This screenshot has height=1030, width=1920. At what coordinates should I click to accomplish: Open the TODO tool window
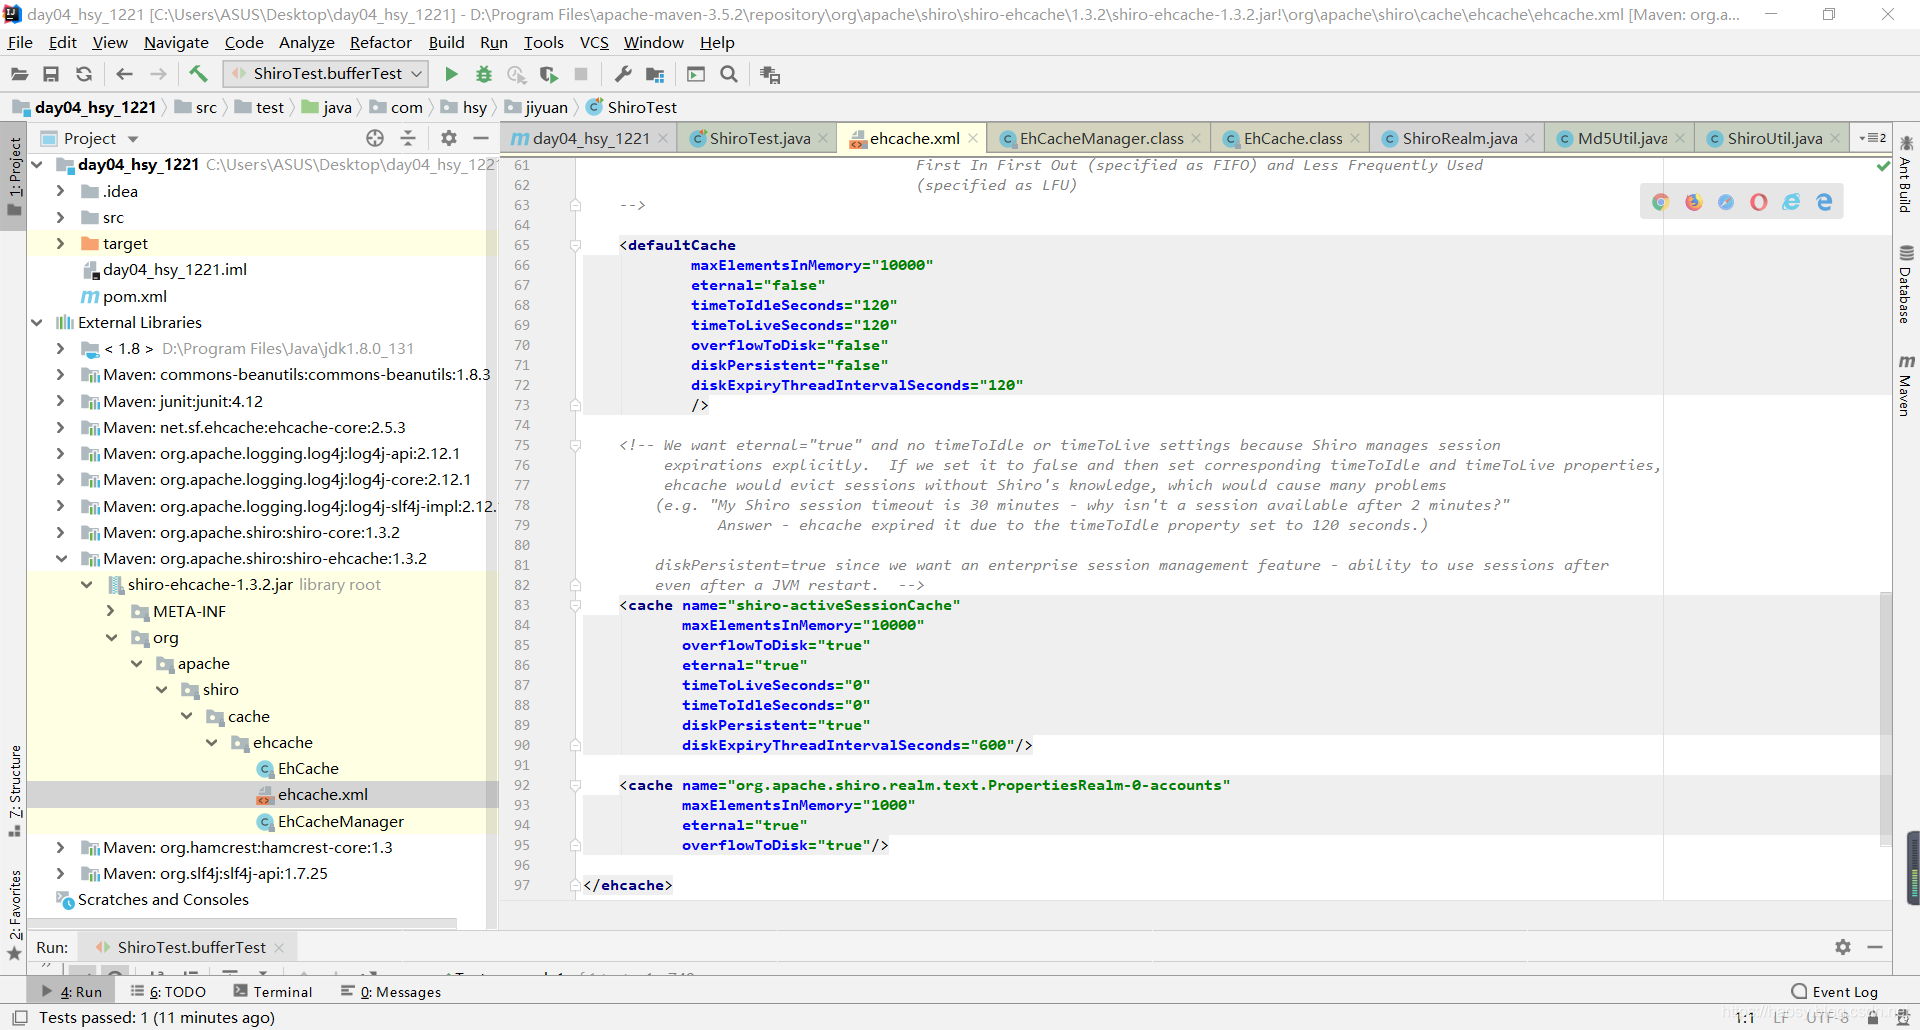click(168, 992)
